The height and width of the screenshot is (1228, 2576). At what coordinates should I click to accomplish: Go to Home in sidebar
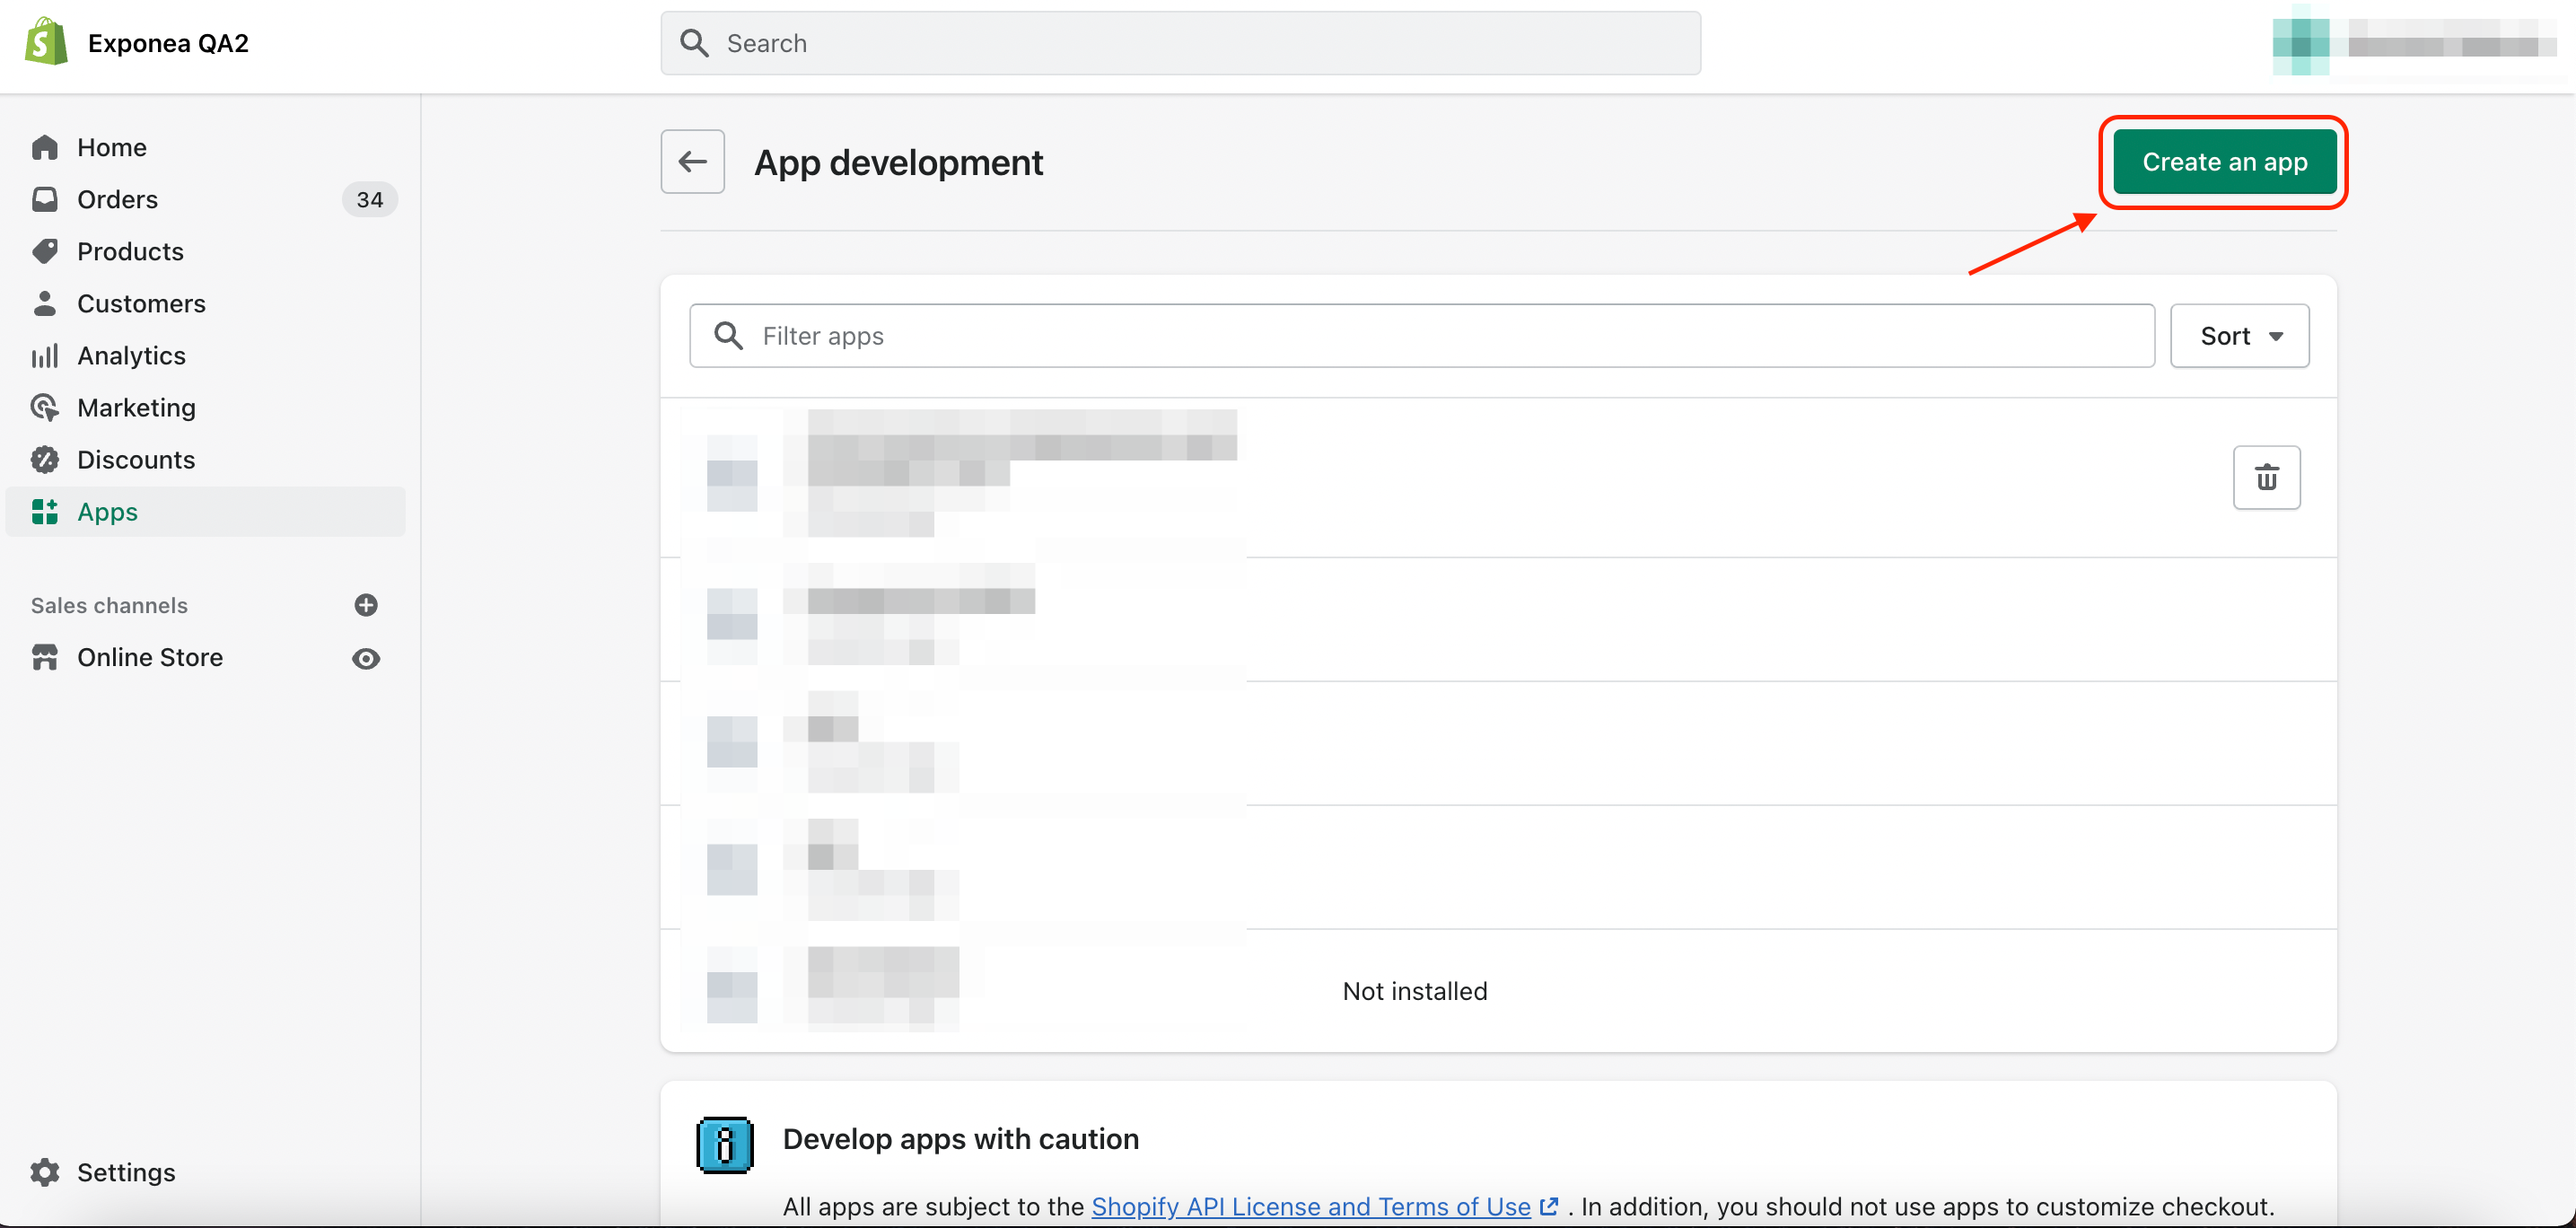[112, 148]
